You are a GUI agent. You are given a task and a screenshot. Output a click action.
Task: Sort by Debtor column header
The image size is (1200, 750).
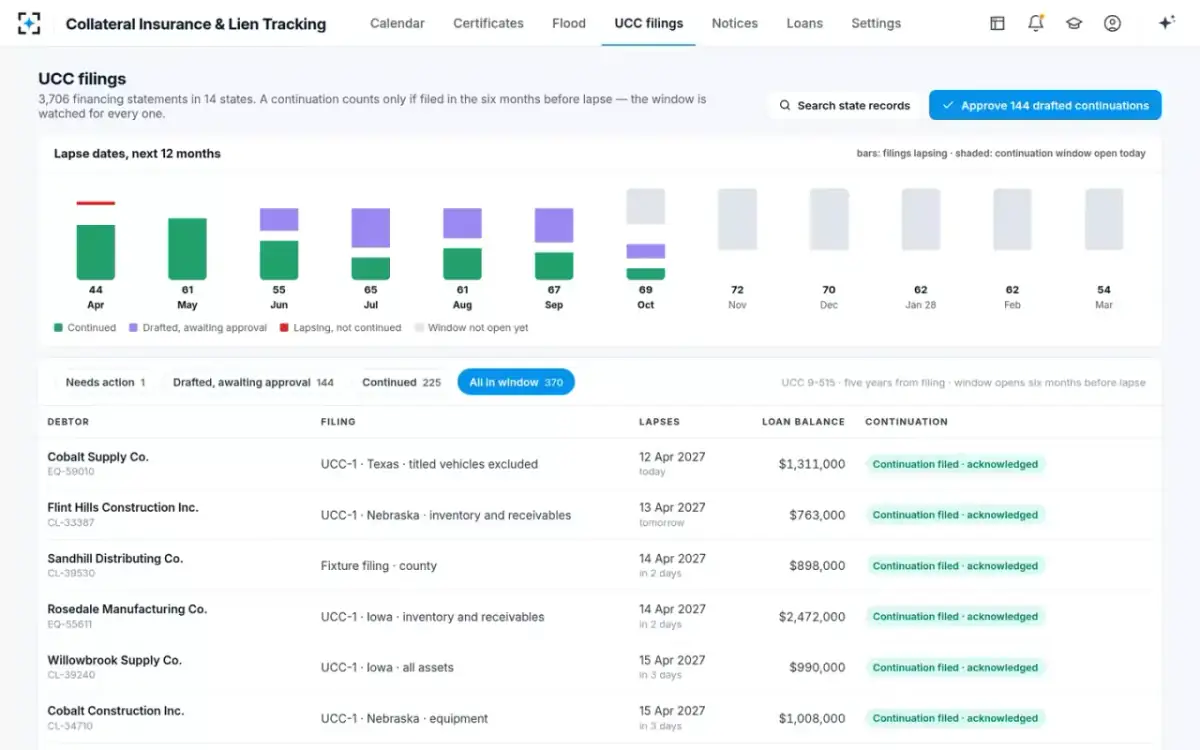(68, 422)
